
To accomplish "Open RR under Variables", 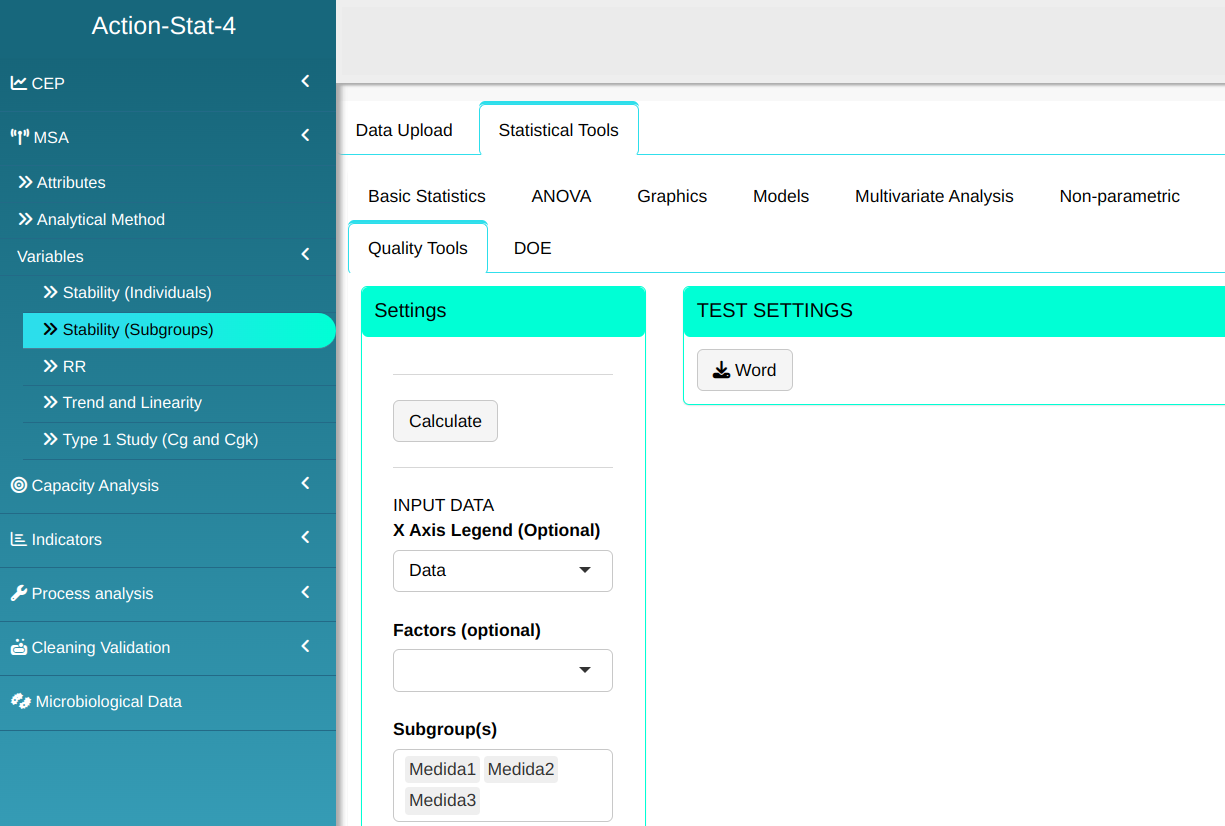I will [x=74, y=366].
